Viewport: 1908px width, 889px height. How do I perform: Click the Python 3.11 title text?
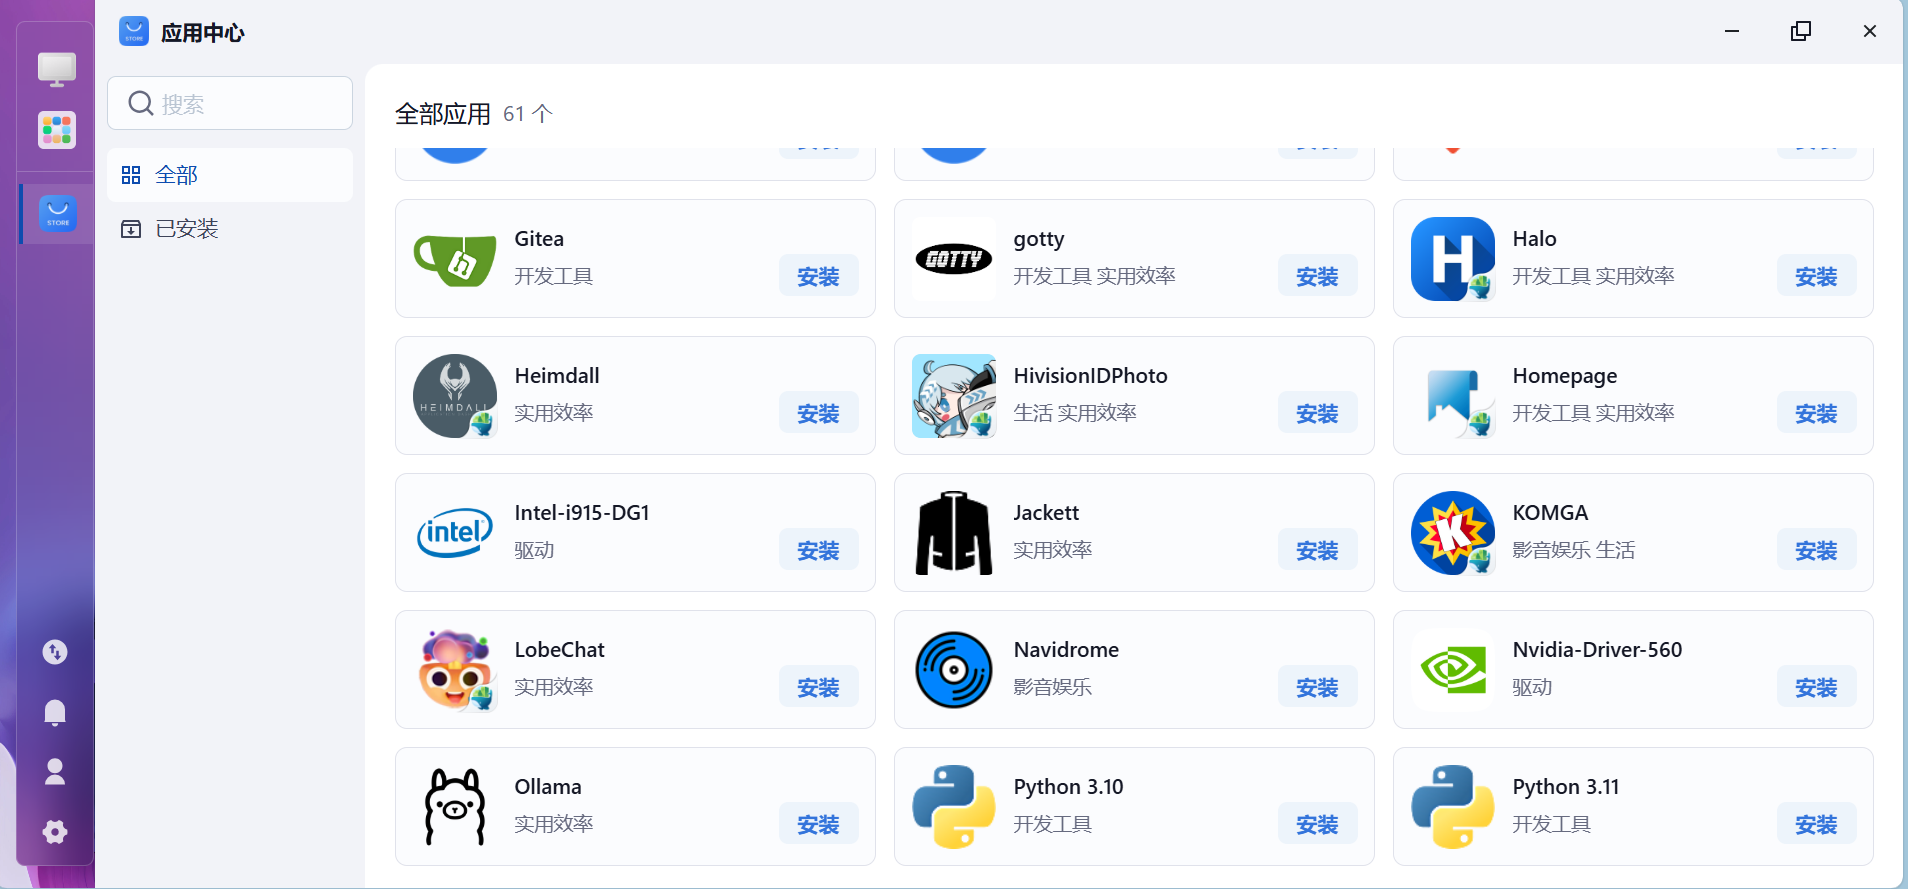point(1565,787)
